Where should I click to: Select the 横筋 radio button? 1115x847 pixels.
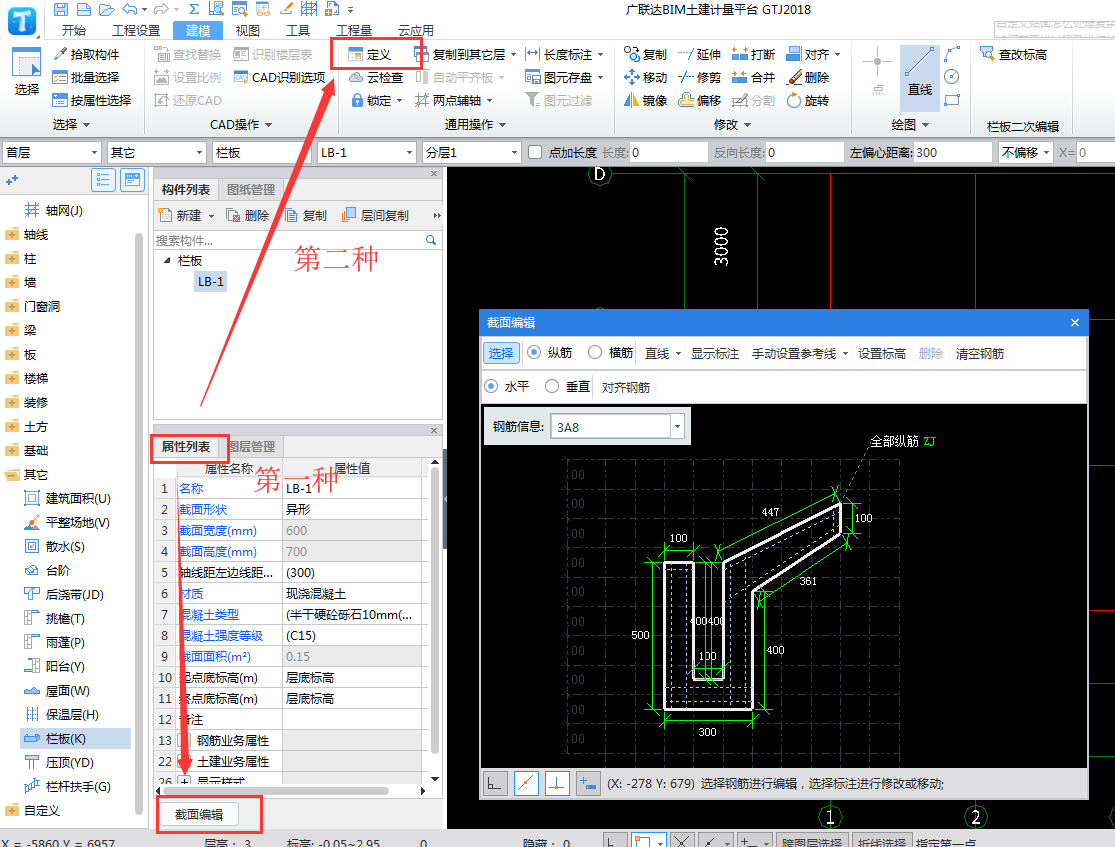[595, 353]
